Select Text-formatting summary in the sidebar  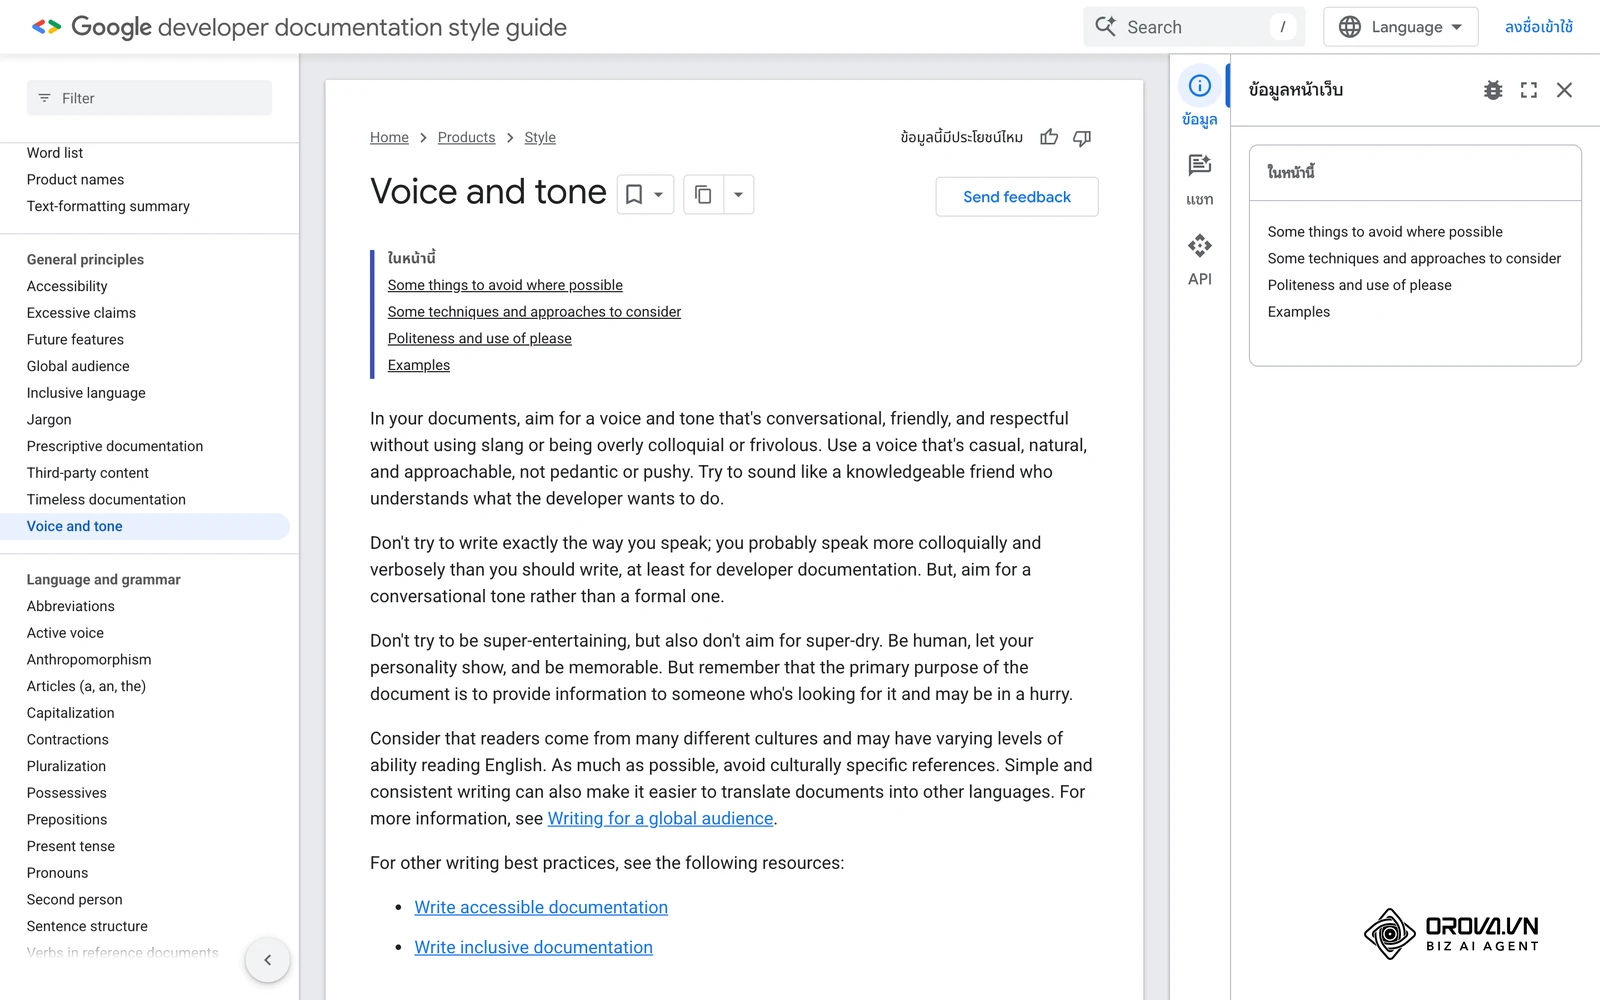(108, 206)
